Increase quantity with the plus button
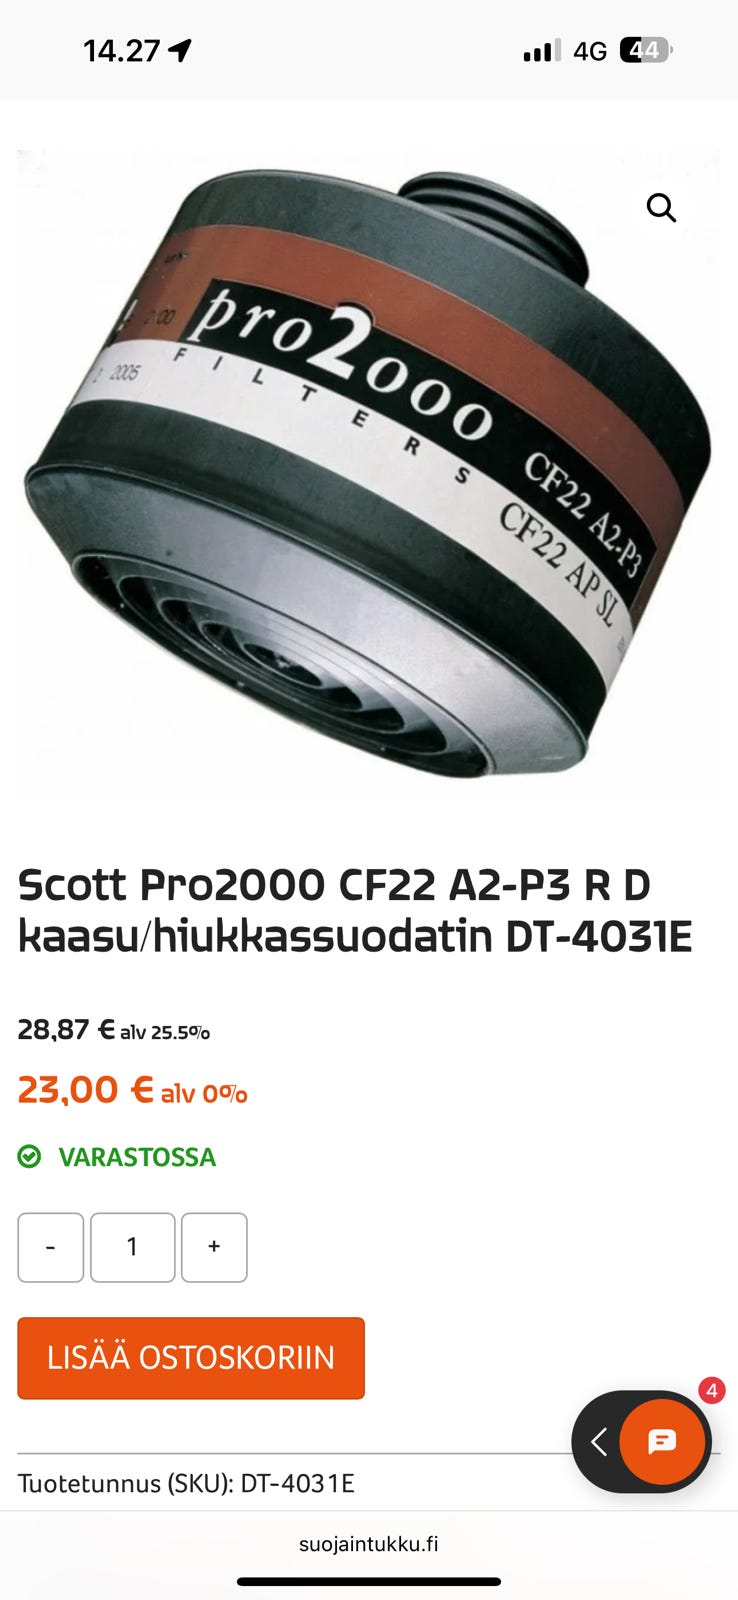Screen dimensions: 738x1600 click(x=214, y=1247)
